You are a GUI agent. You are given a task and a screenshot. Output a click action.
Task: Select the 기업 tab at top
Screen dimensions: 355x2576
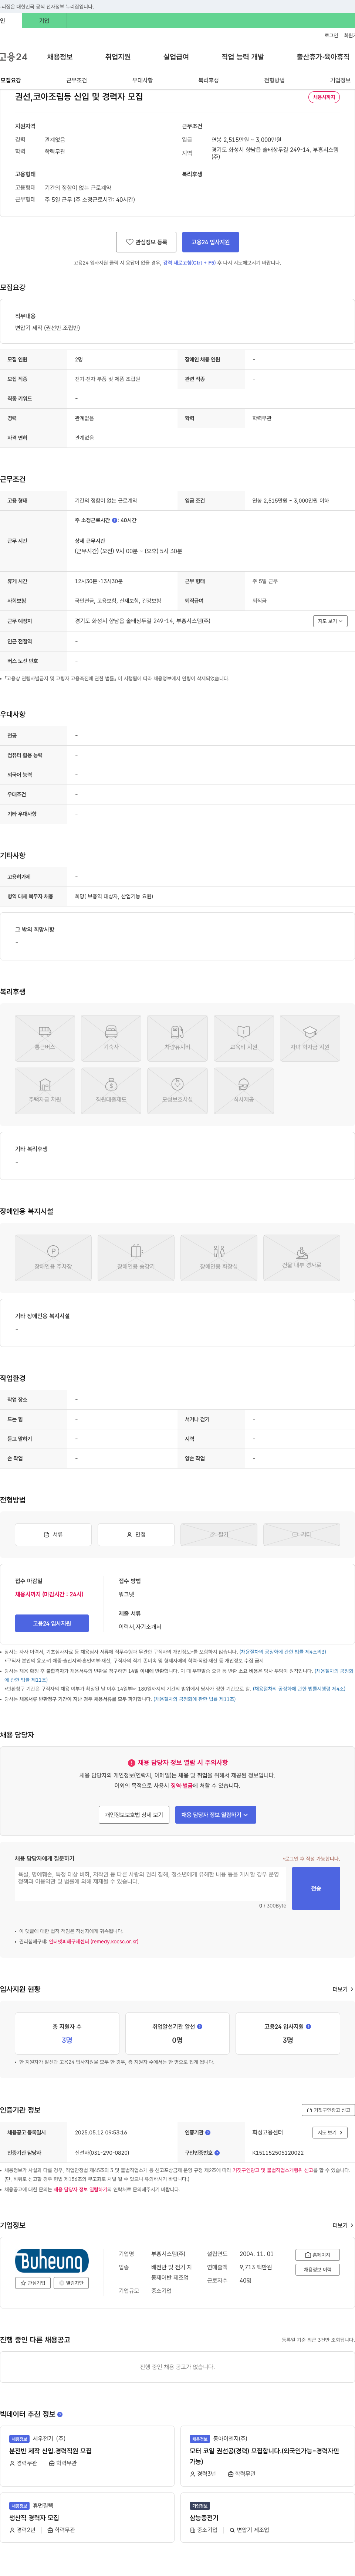[x=44, y=20]
